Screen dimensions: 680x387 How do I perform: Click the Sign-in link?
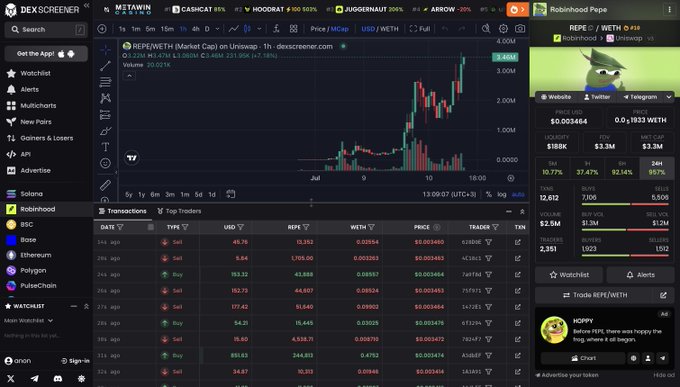[75, 361]
